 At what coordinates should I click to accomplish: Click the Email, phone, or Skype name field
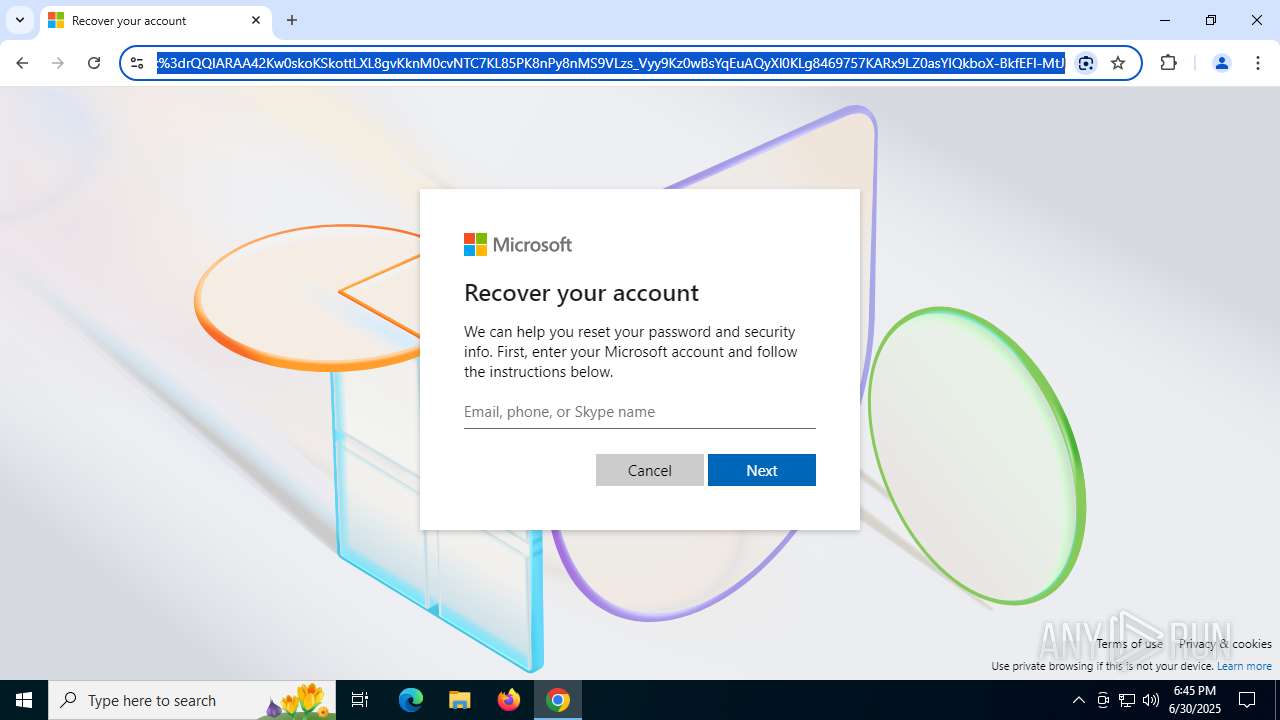(640, 412)
